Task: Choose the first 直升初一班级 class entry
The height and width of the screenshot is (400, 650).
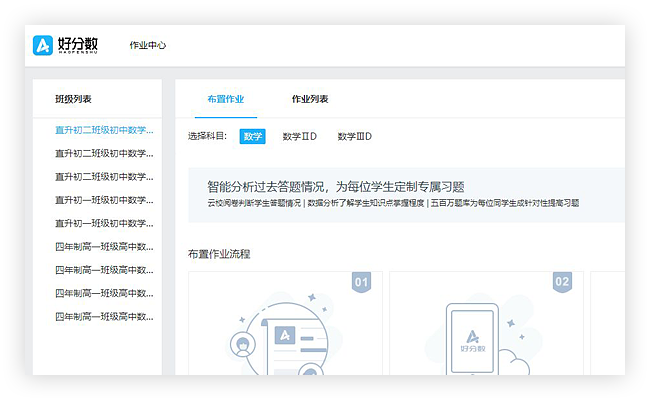Action: click(x=104, y=200)
